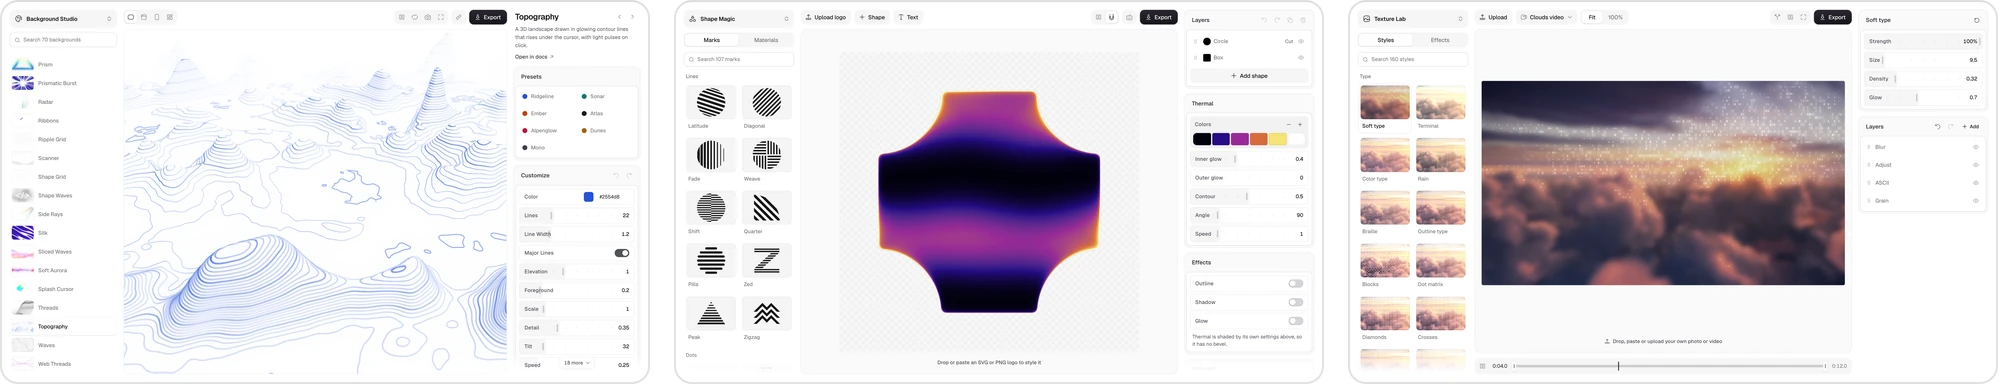Select the Shift mark

pyautogui.click(x=711, y=208)
